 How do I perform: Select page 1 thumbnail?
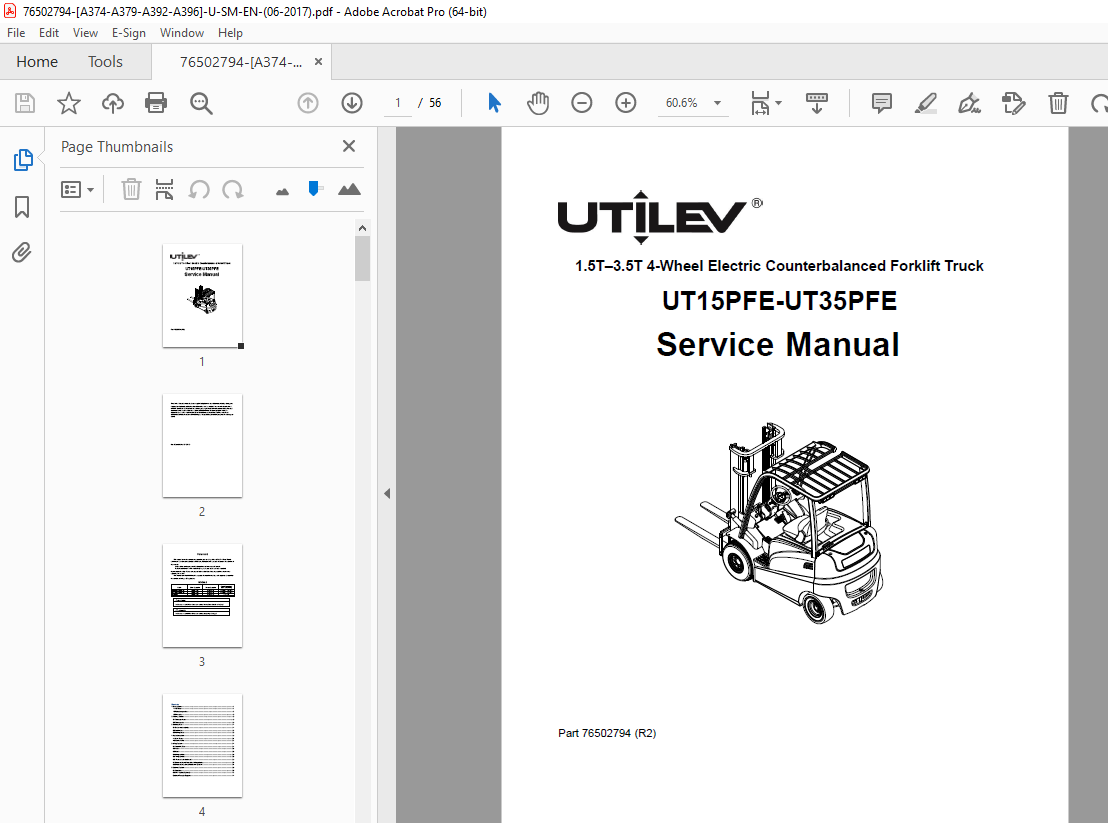tap(202, 296)
